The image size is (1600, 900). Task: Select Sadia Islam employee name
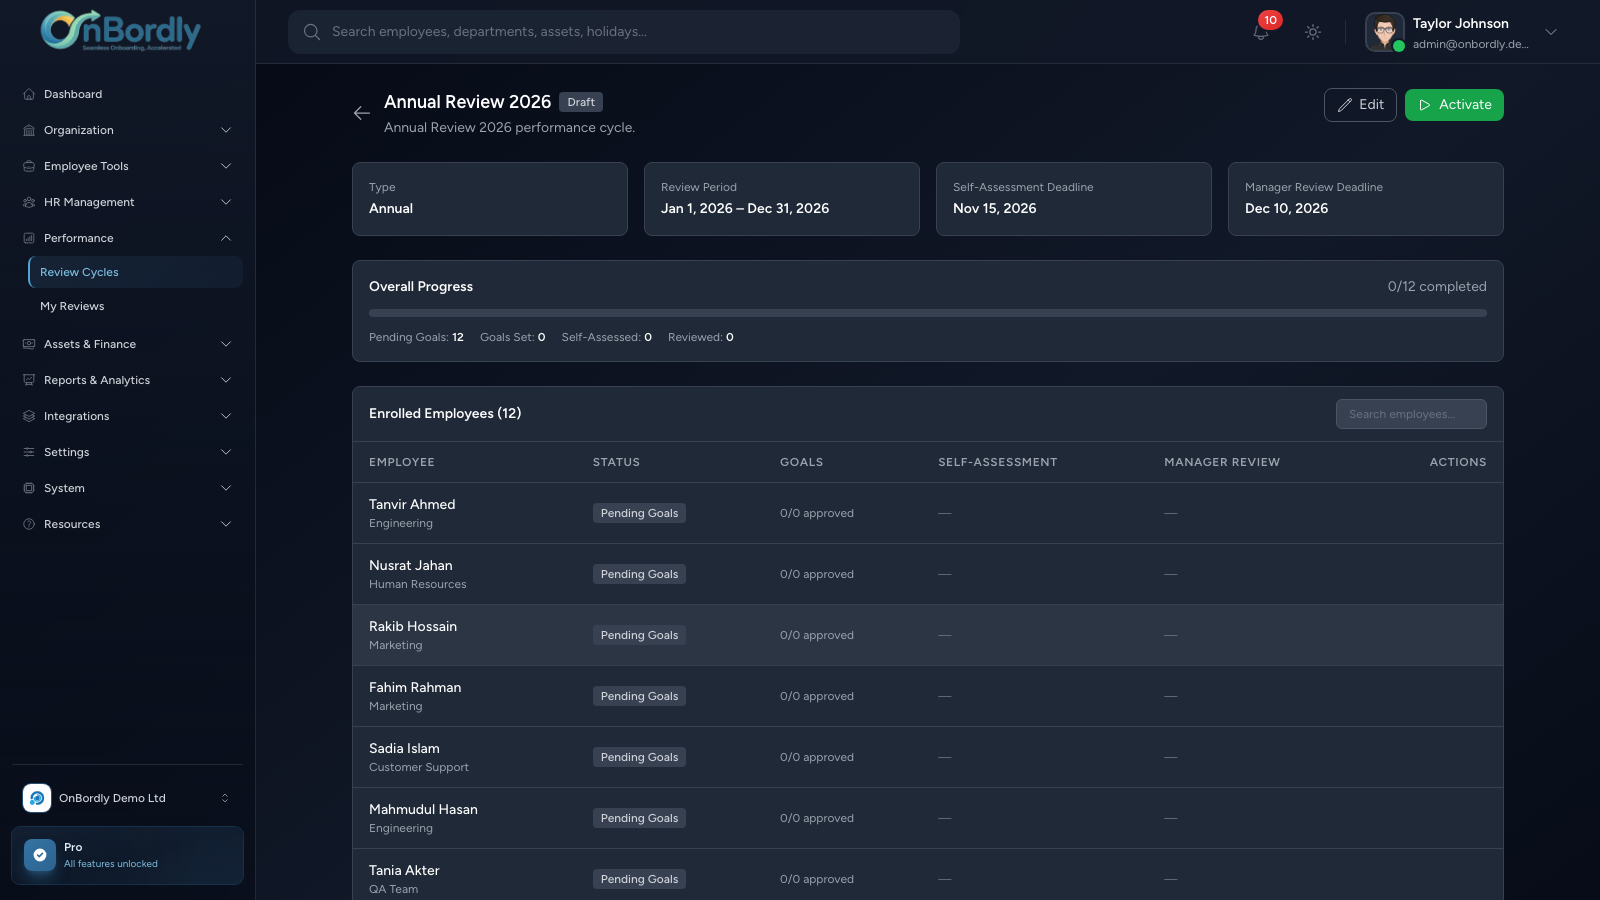(404, 748)
